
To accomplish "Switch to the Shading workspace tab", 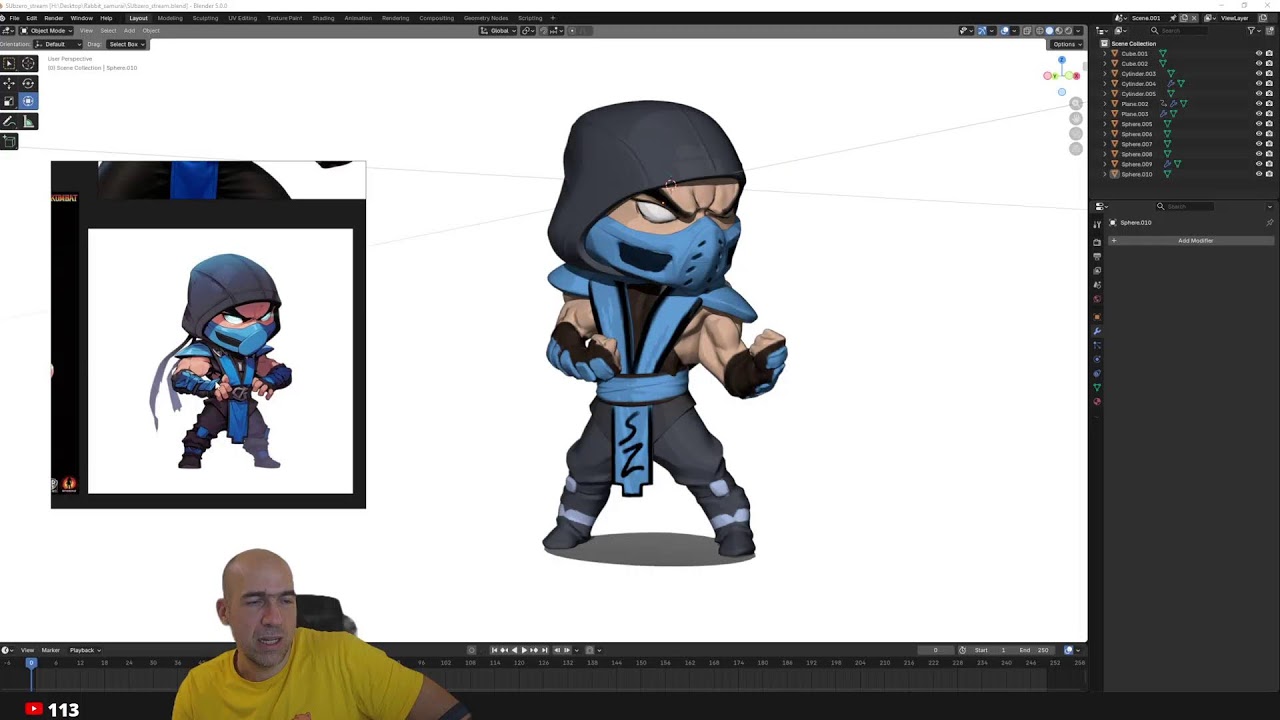I will [323, 18].
